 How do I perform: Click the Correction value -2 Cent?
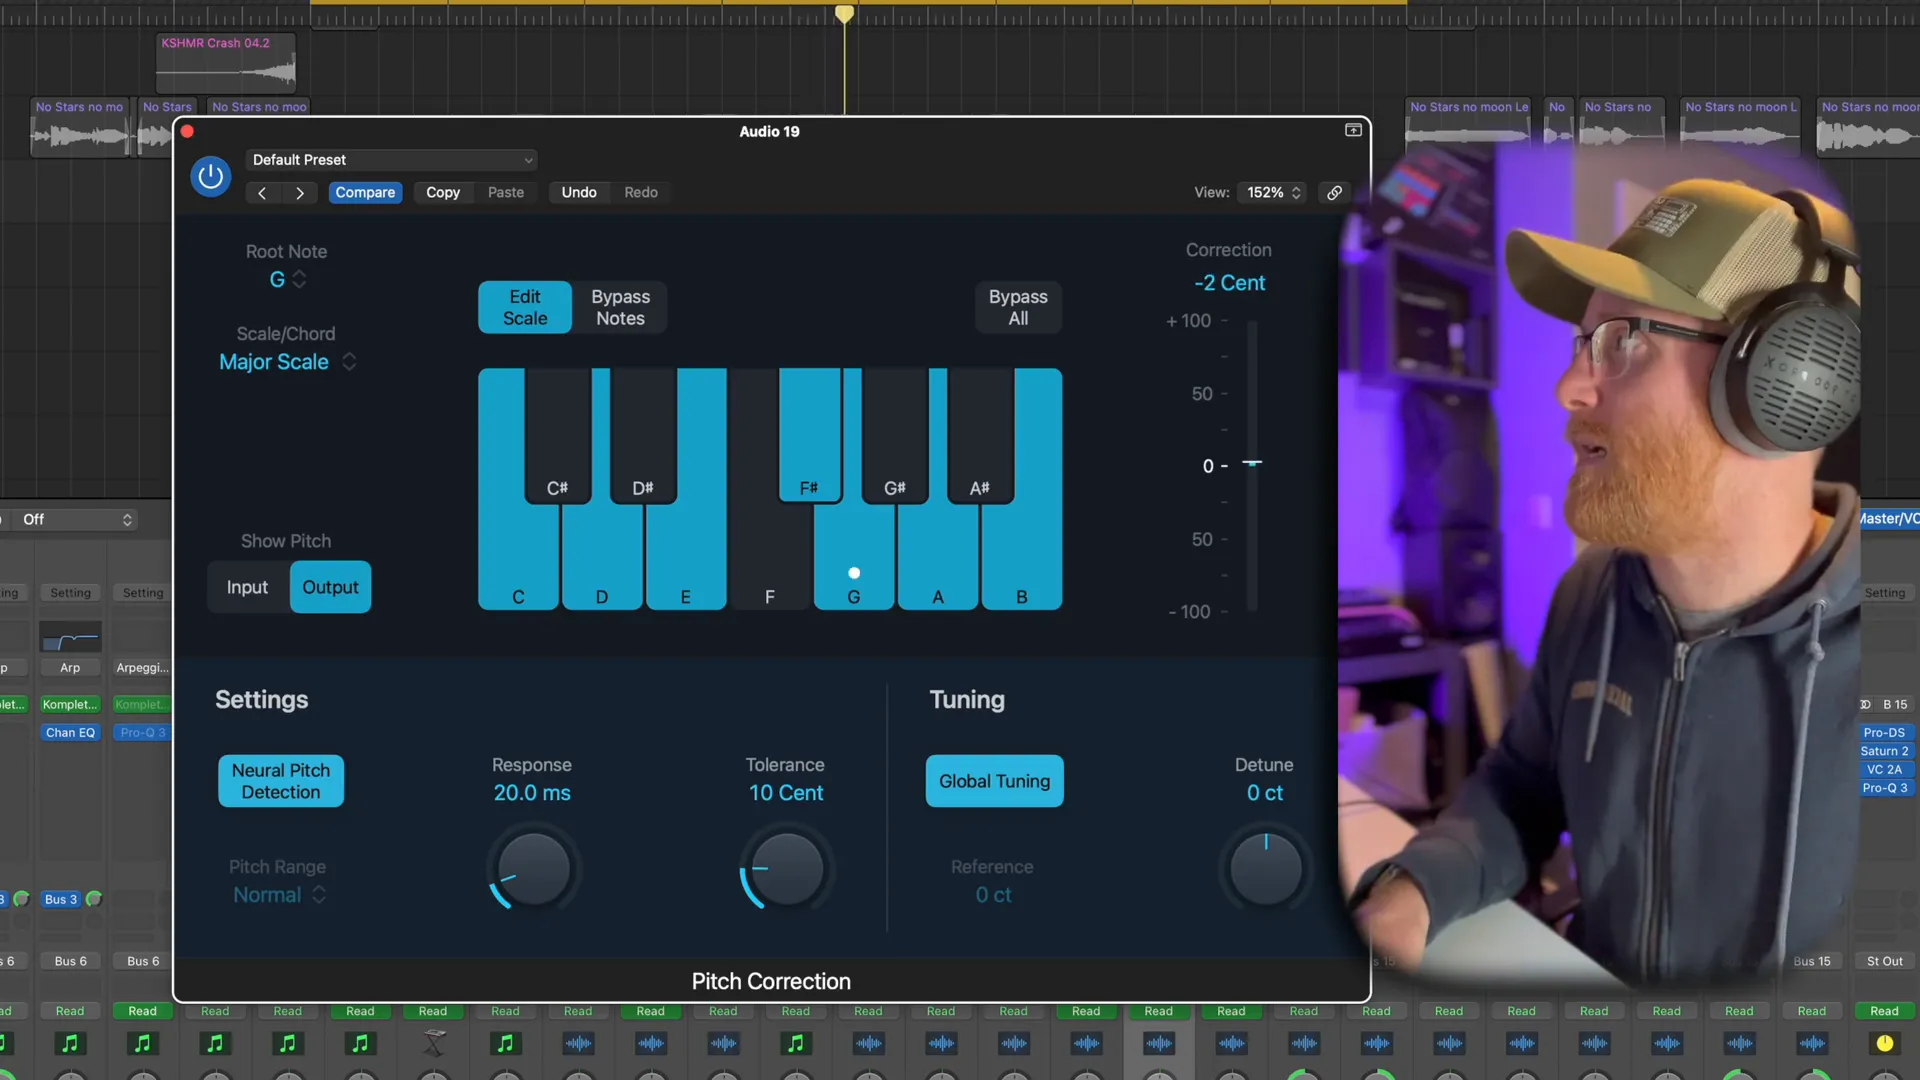pyautogui.click(x=1229, y=283)
